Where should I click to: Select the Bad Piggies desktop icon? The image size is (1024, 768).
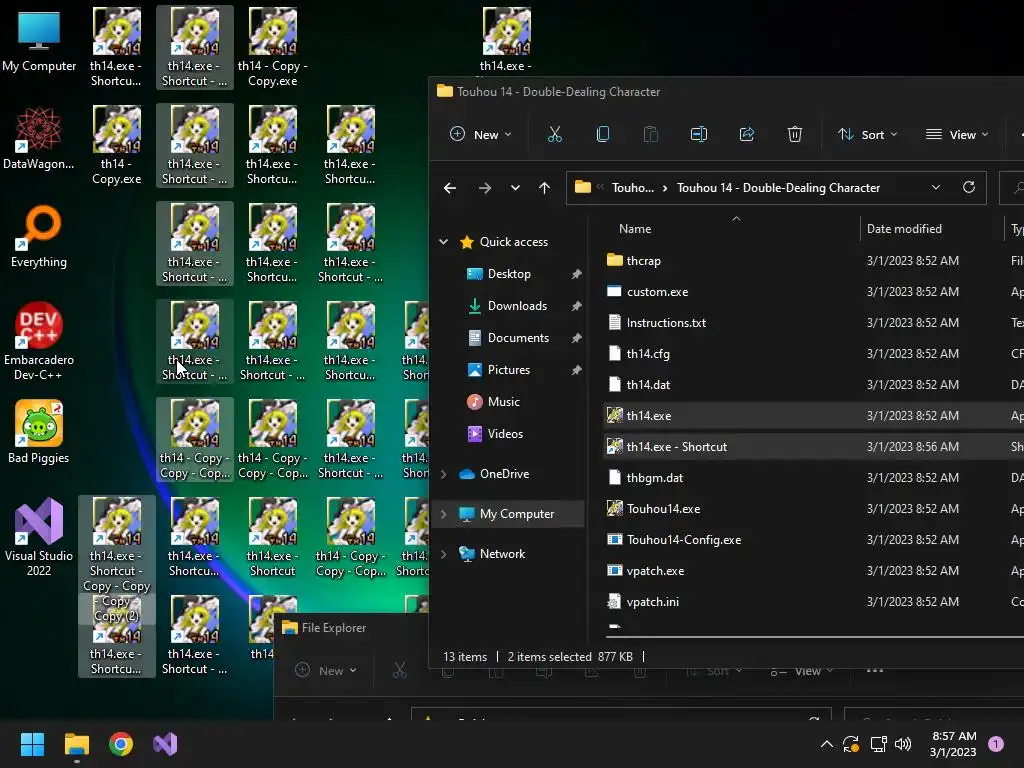click(x=39, y=432)
